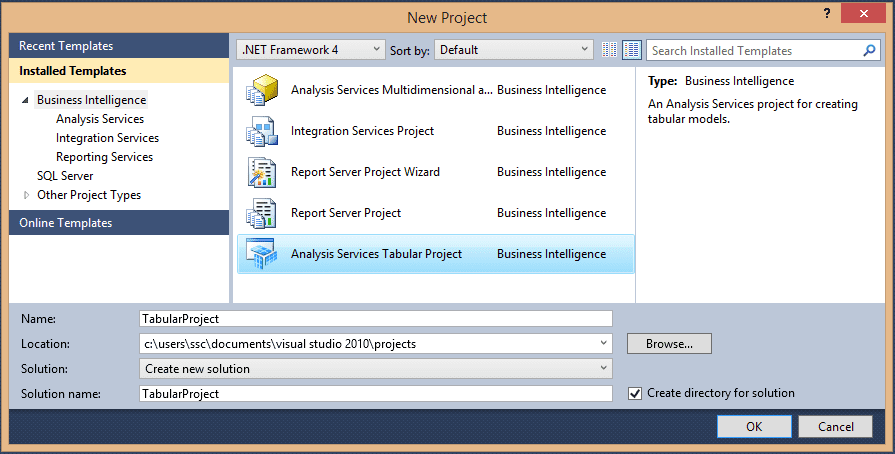Click the OK button
This screenshot has width=895, height=454.
(754, 427)
